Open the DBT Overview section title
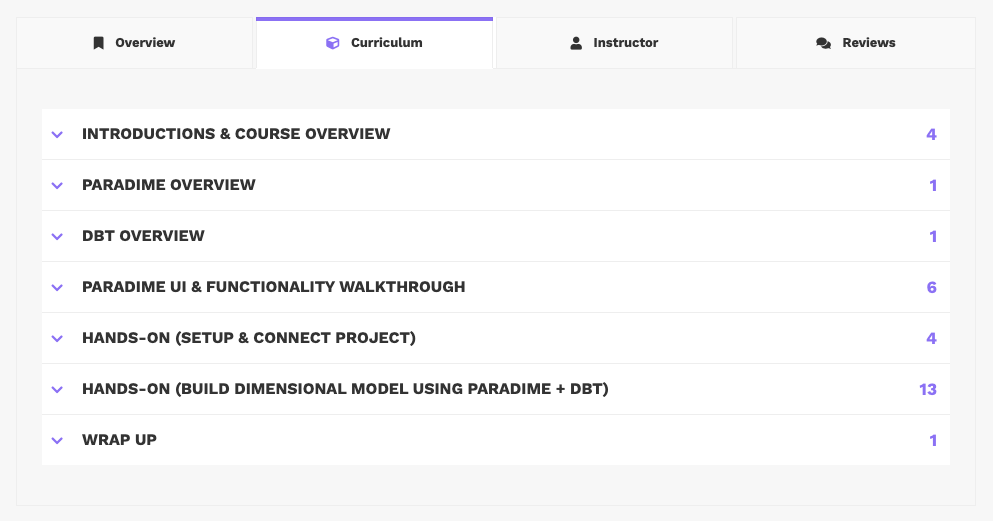The height and width of the screenshot is (521, 993). tap(143, 236)
